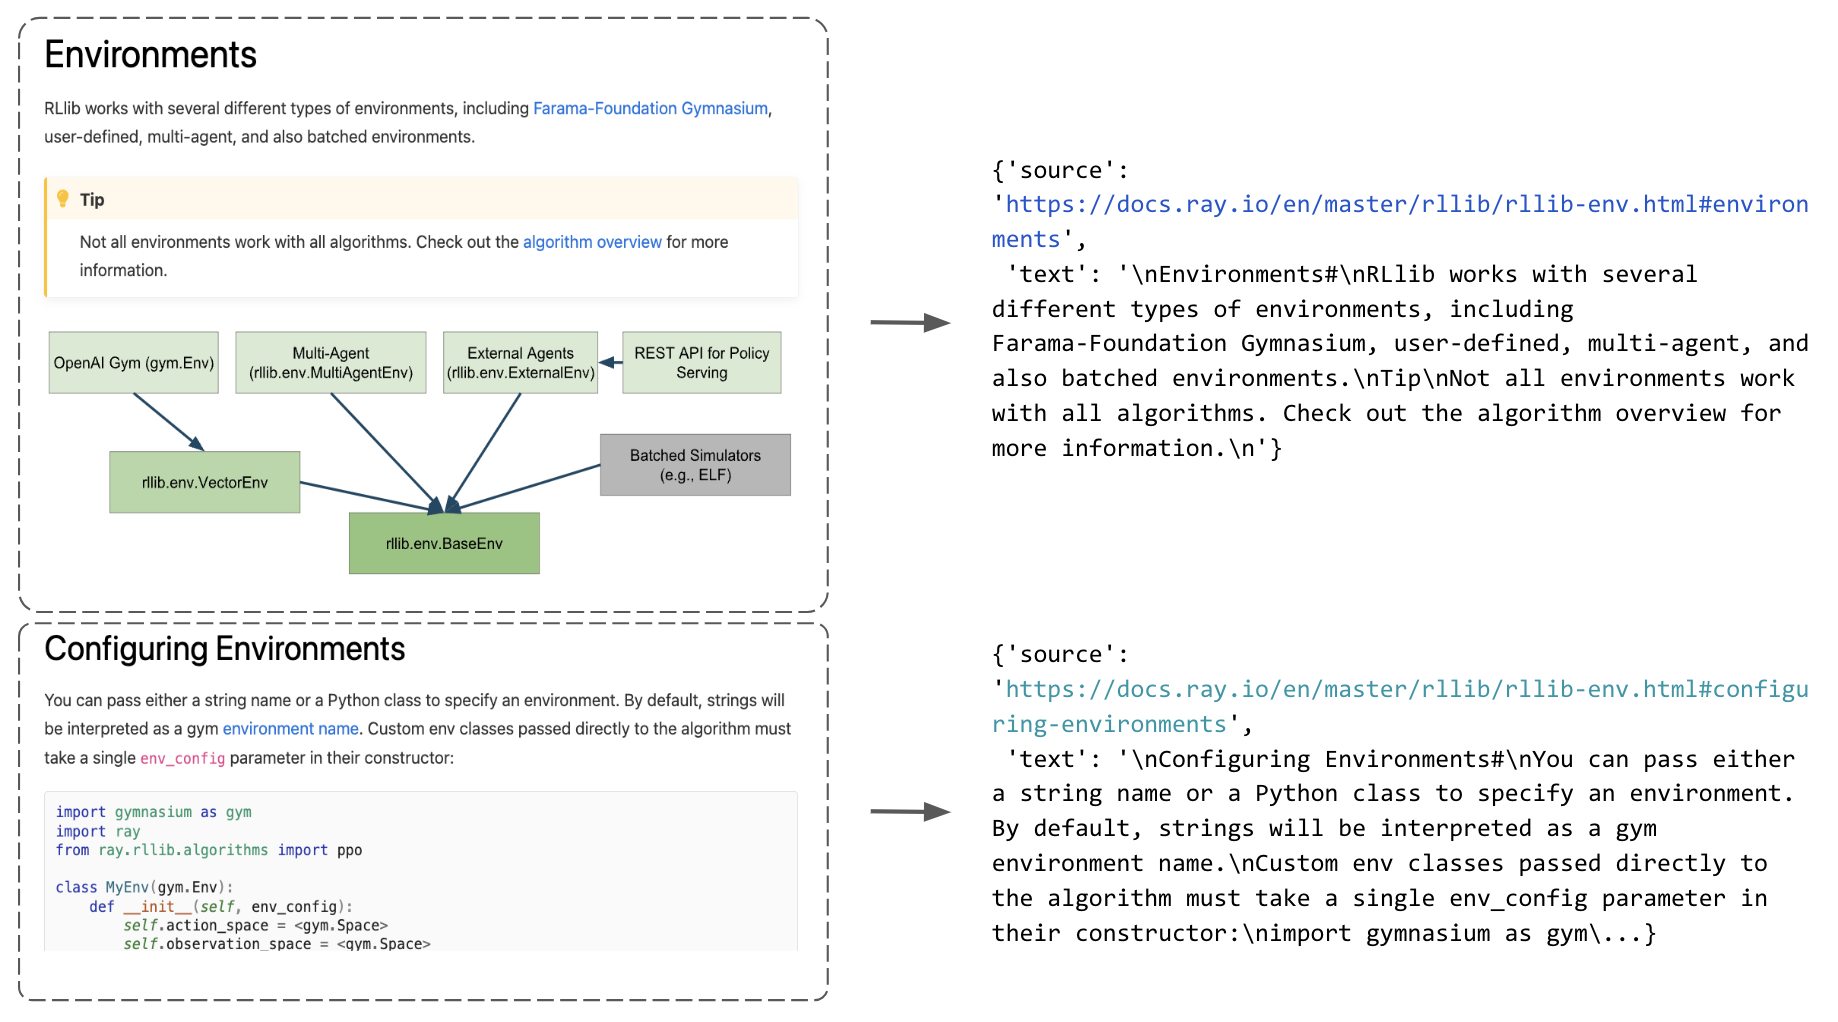1838x1022 pixels.
Task: Select the Multi-Agent (rllib.env.MultiAgentEnv) box
Action: point(331,363)
